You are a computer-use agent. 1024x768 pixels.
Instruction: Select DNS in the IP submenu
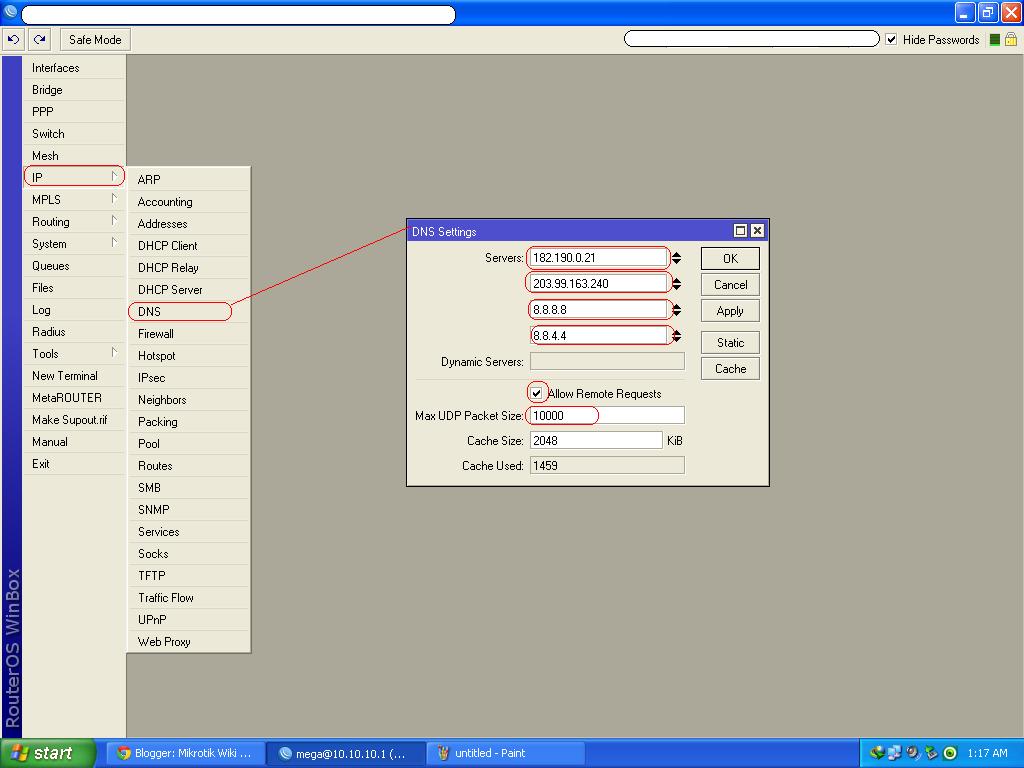189,312
